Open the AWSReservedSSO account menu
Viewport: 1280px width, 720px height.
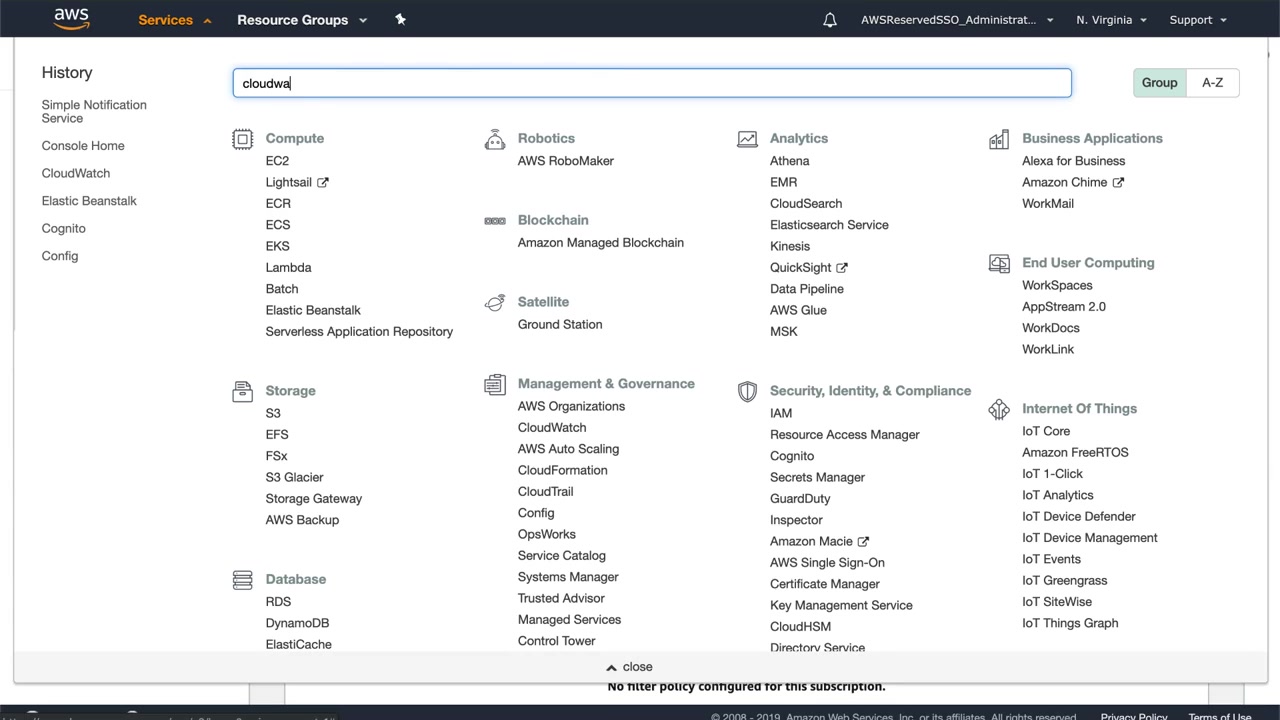point(957,20)
